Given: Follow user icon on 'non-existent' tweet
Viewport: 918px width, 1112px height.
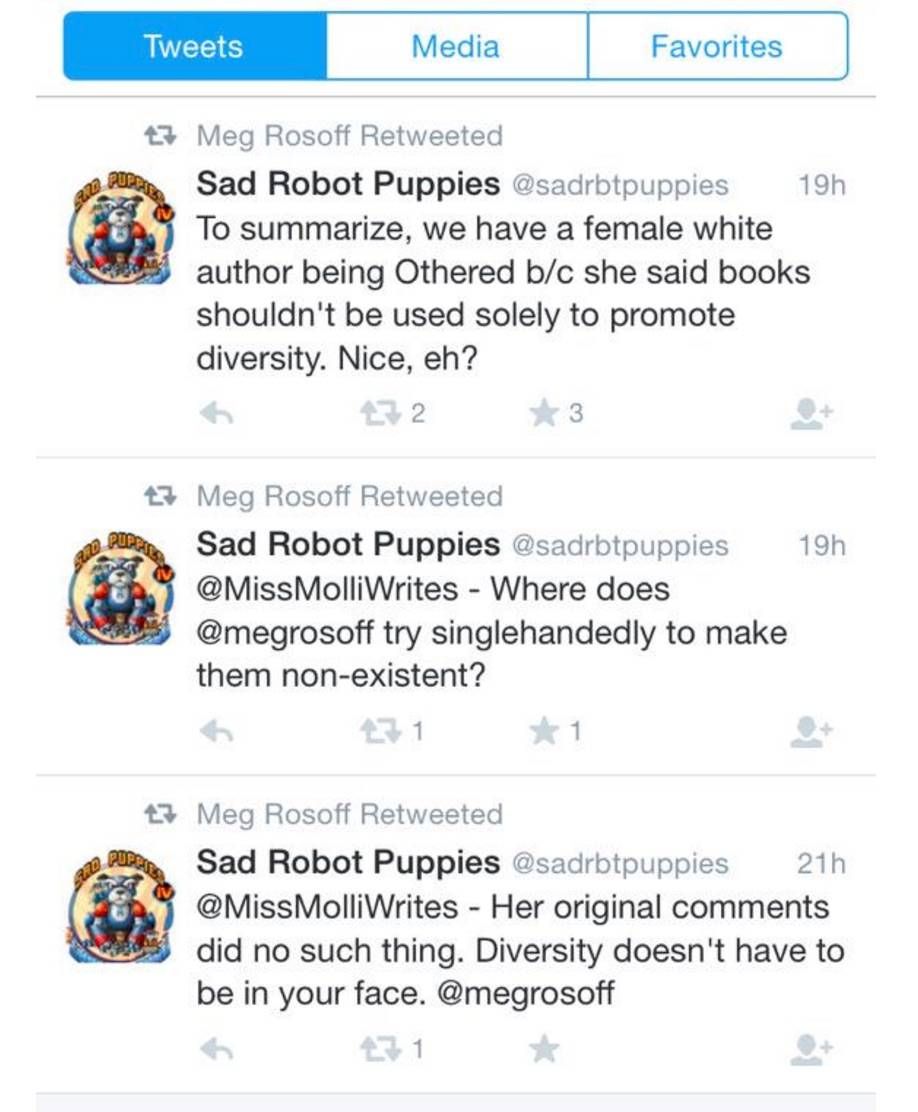Looking at the screenshot, I should coord(811,730).
